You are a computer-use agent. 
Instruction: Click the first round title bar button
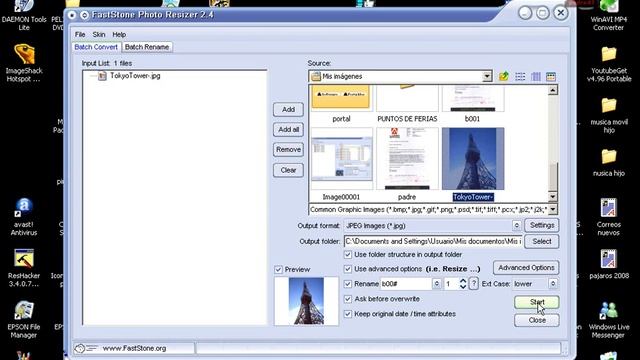(x=72, y=15)
